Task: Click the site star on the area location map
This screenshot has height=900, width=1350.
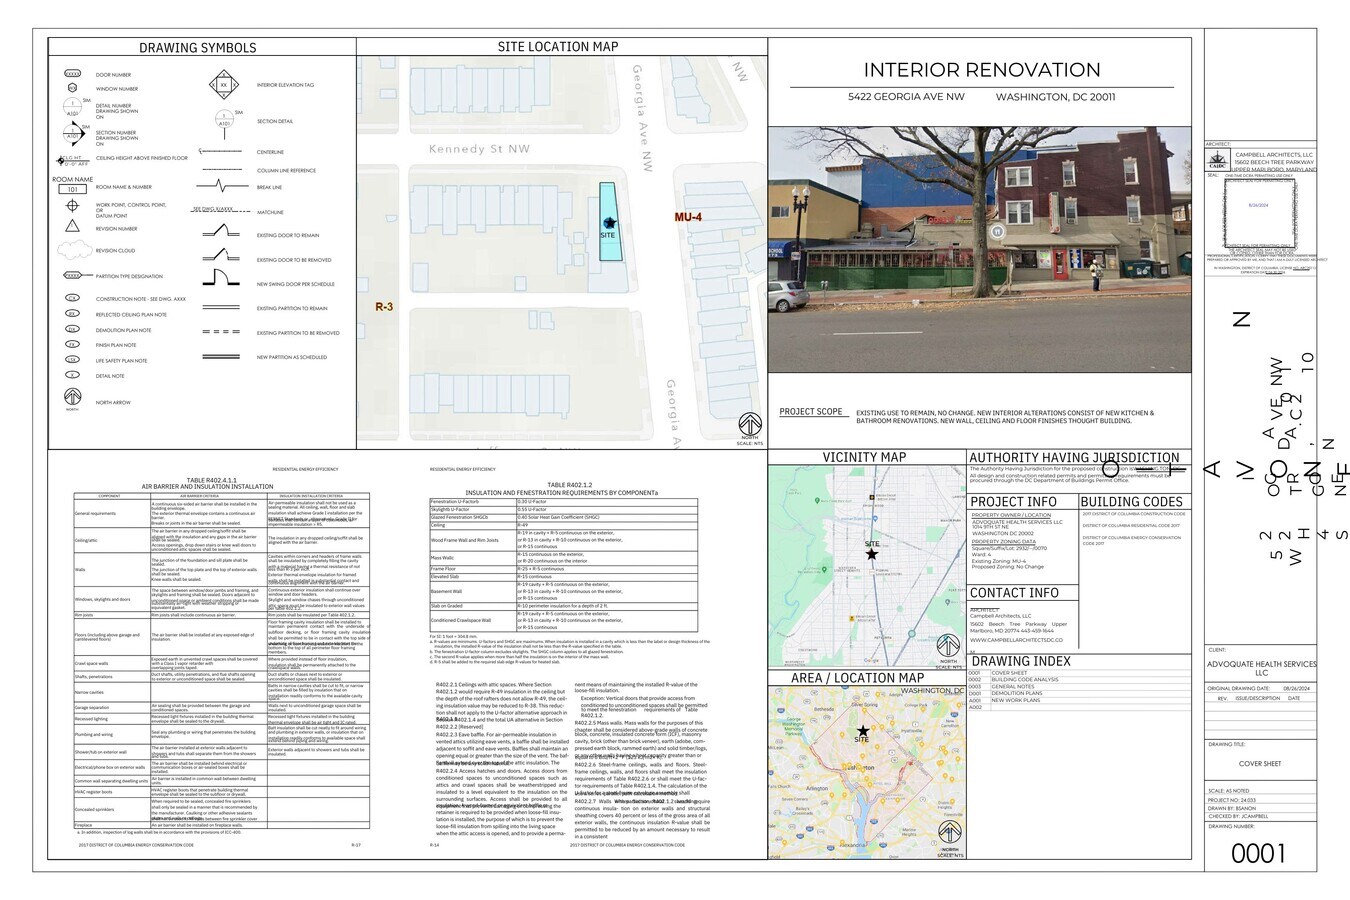Action: 862,732
